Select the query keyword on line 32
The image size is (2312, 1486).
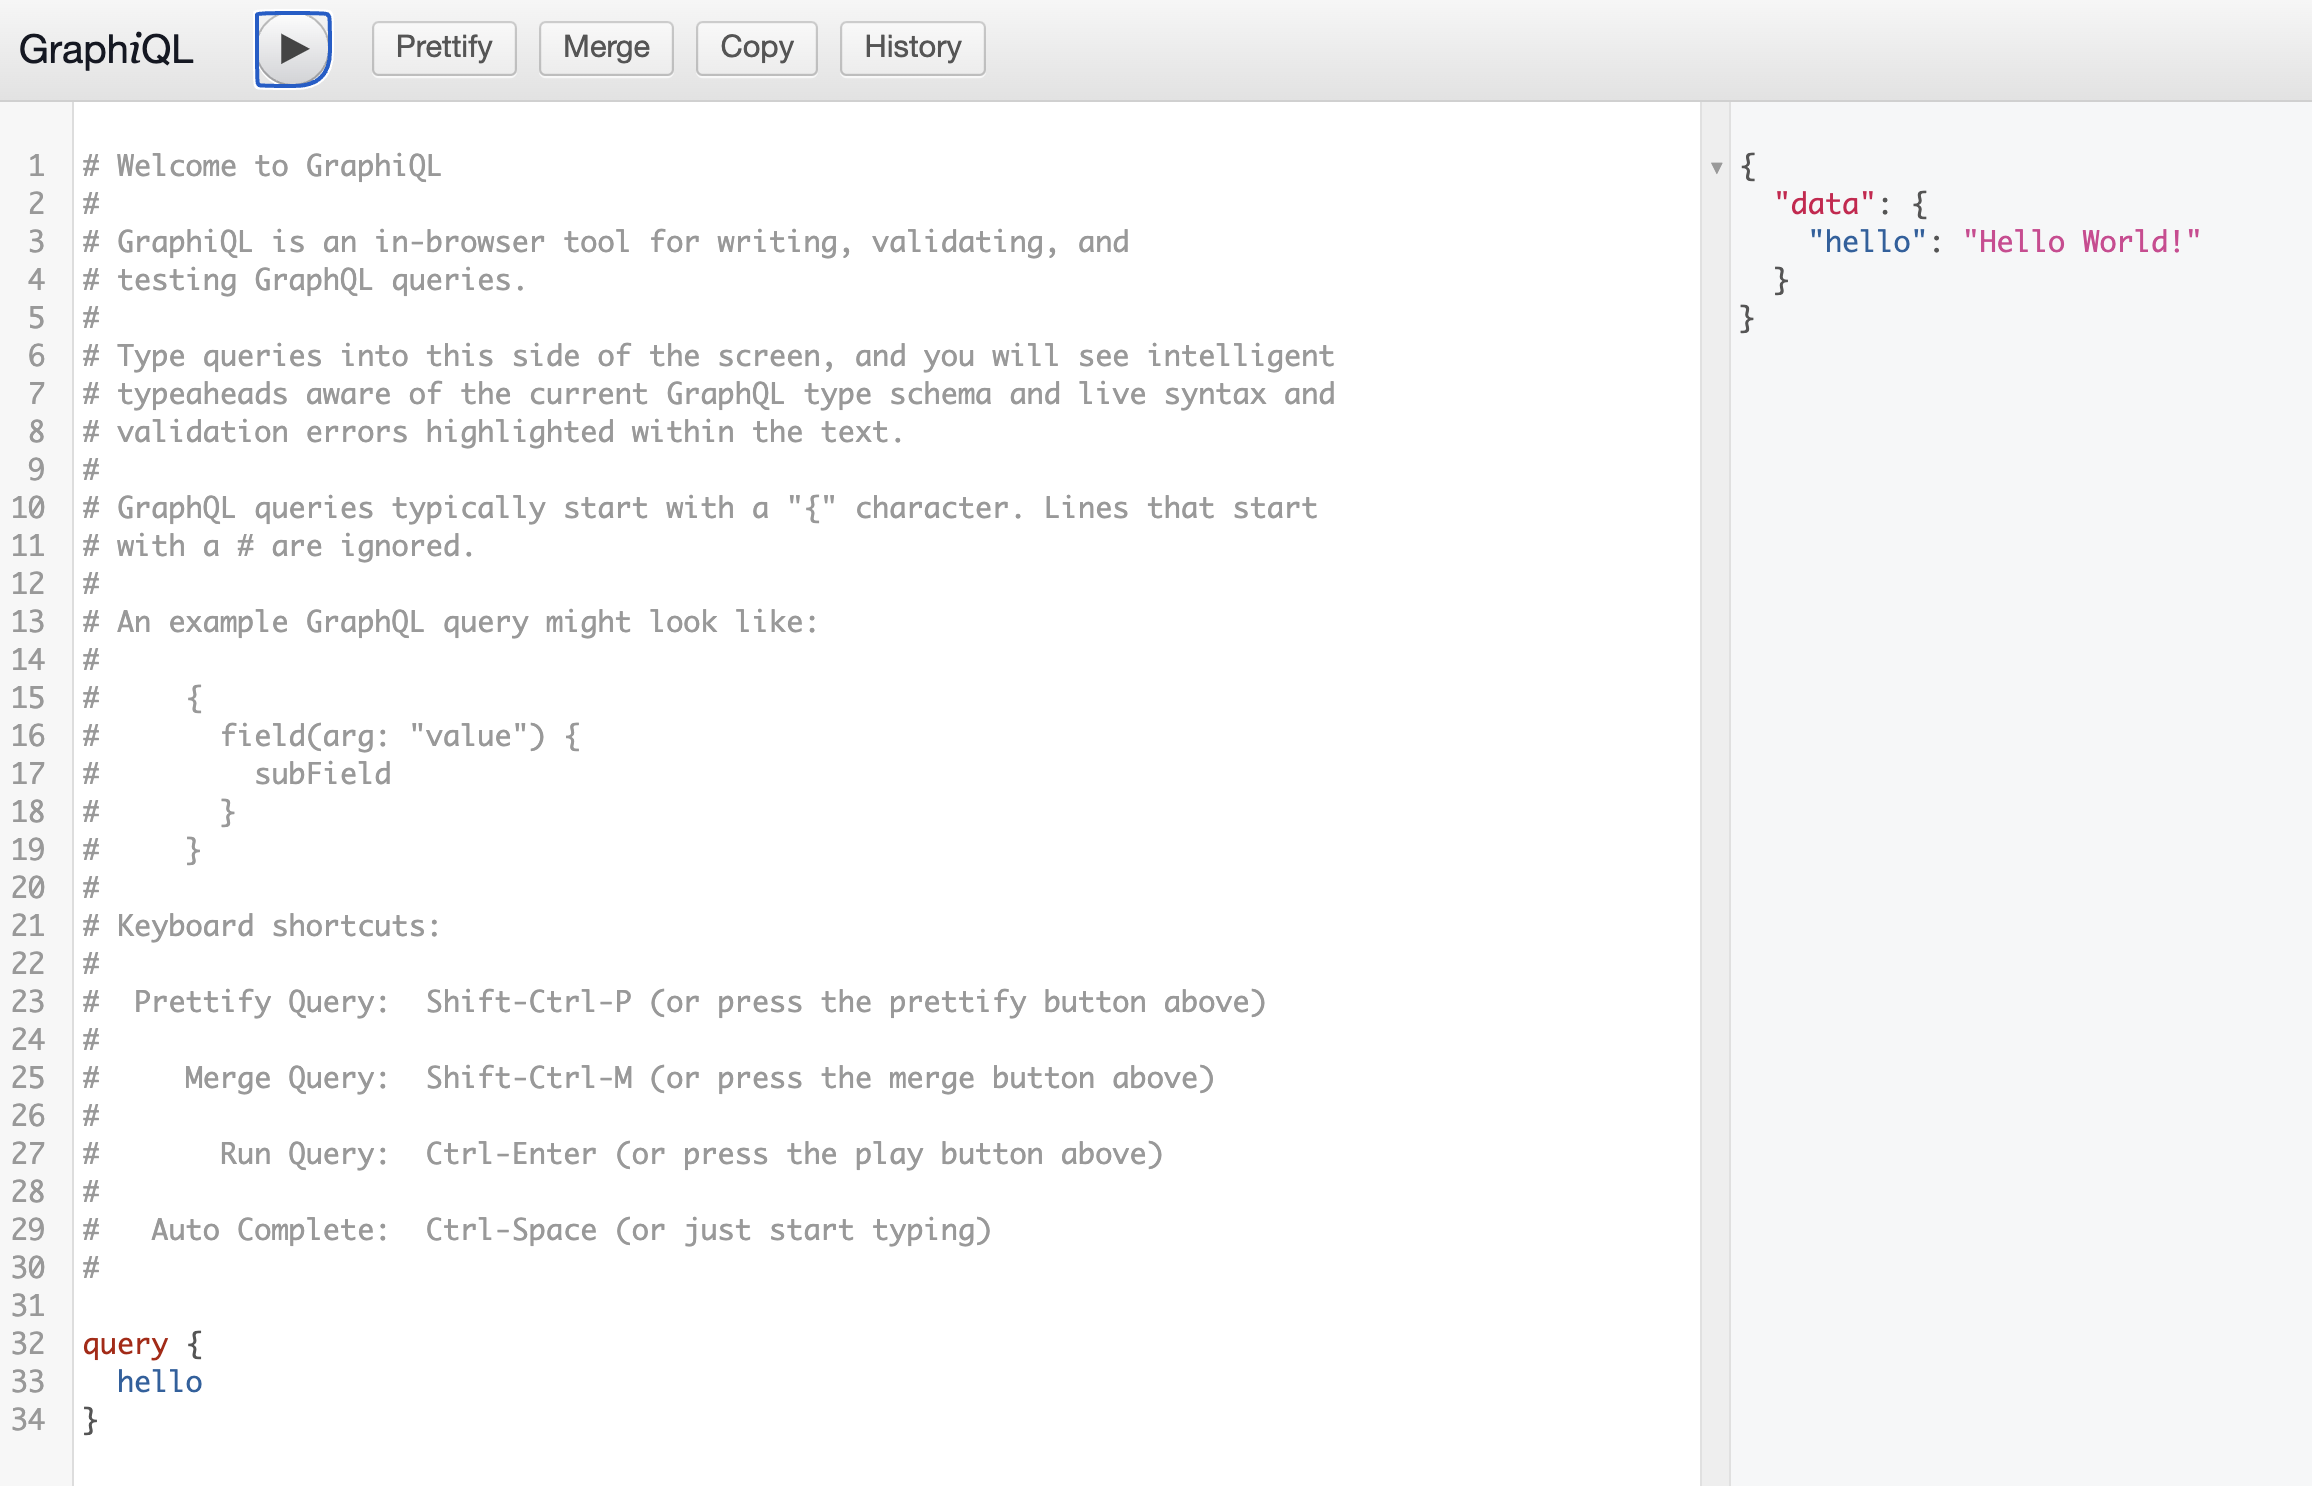pos(125,1343)
